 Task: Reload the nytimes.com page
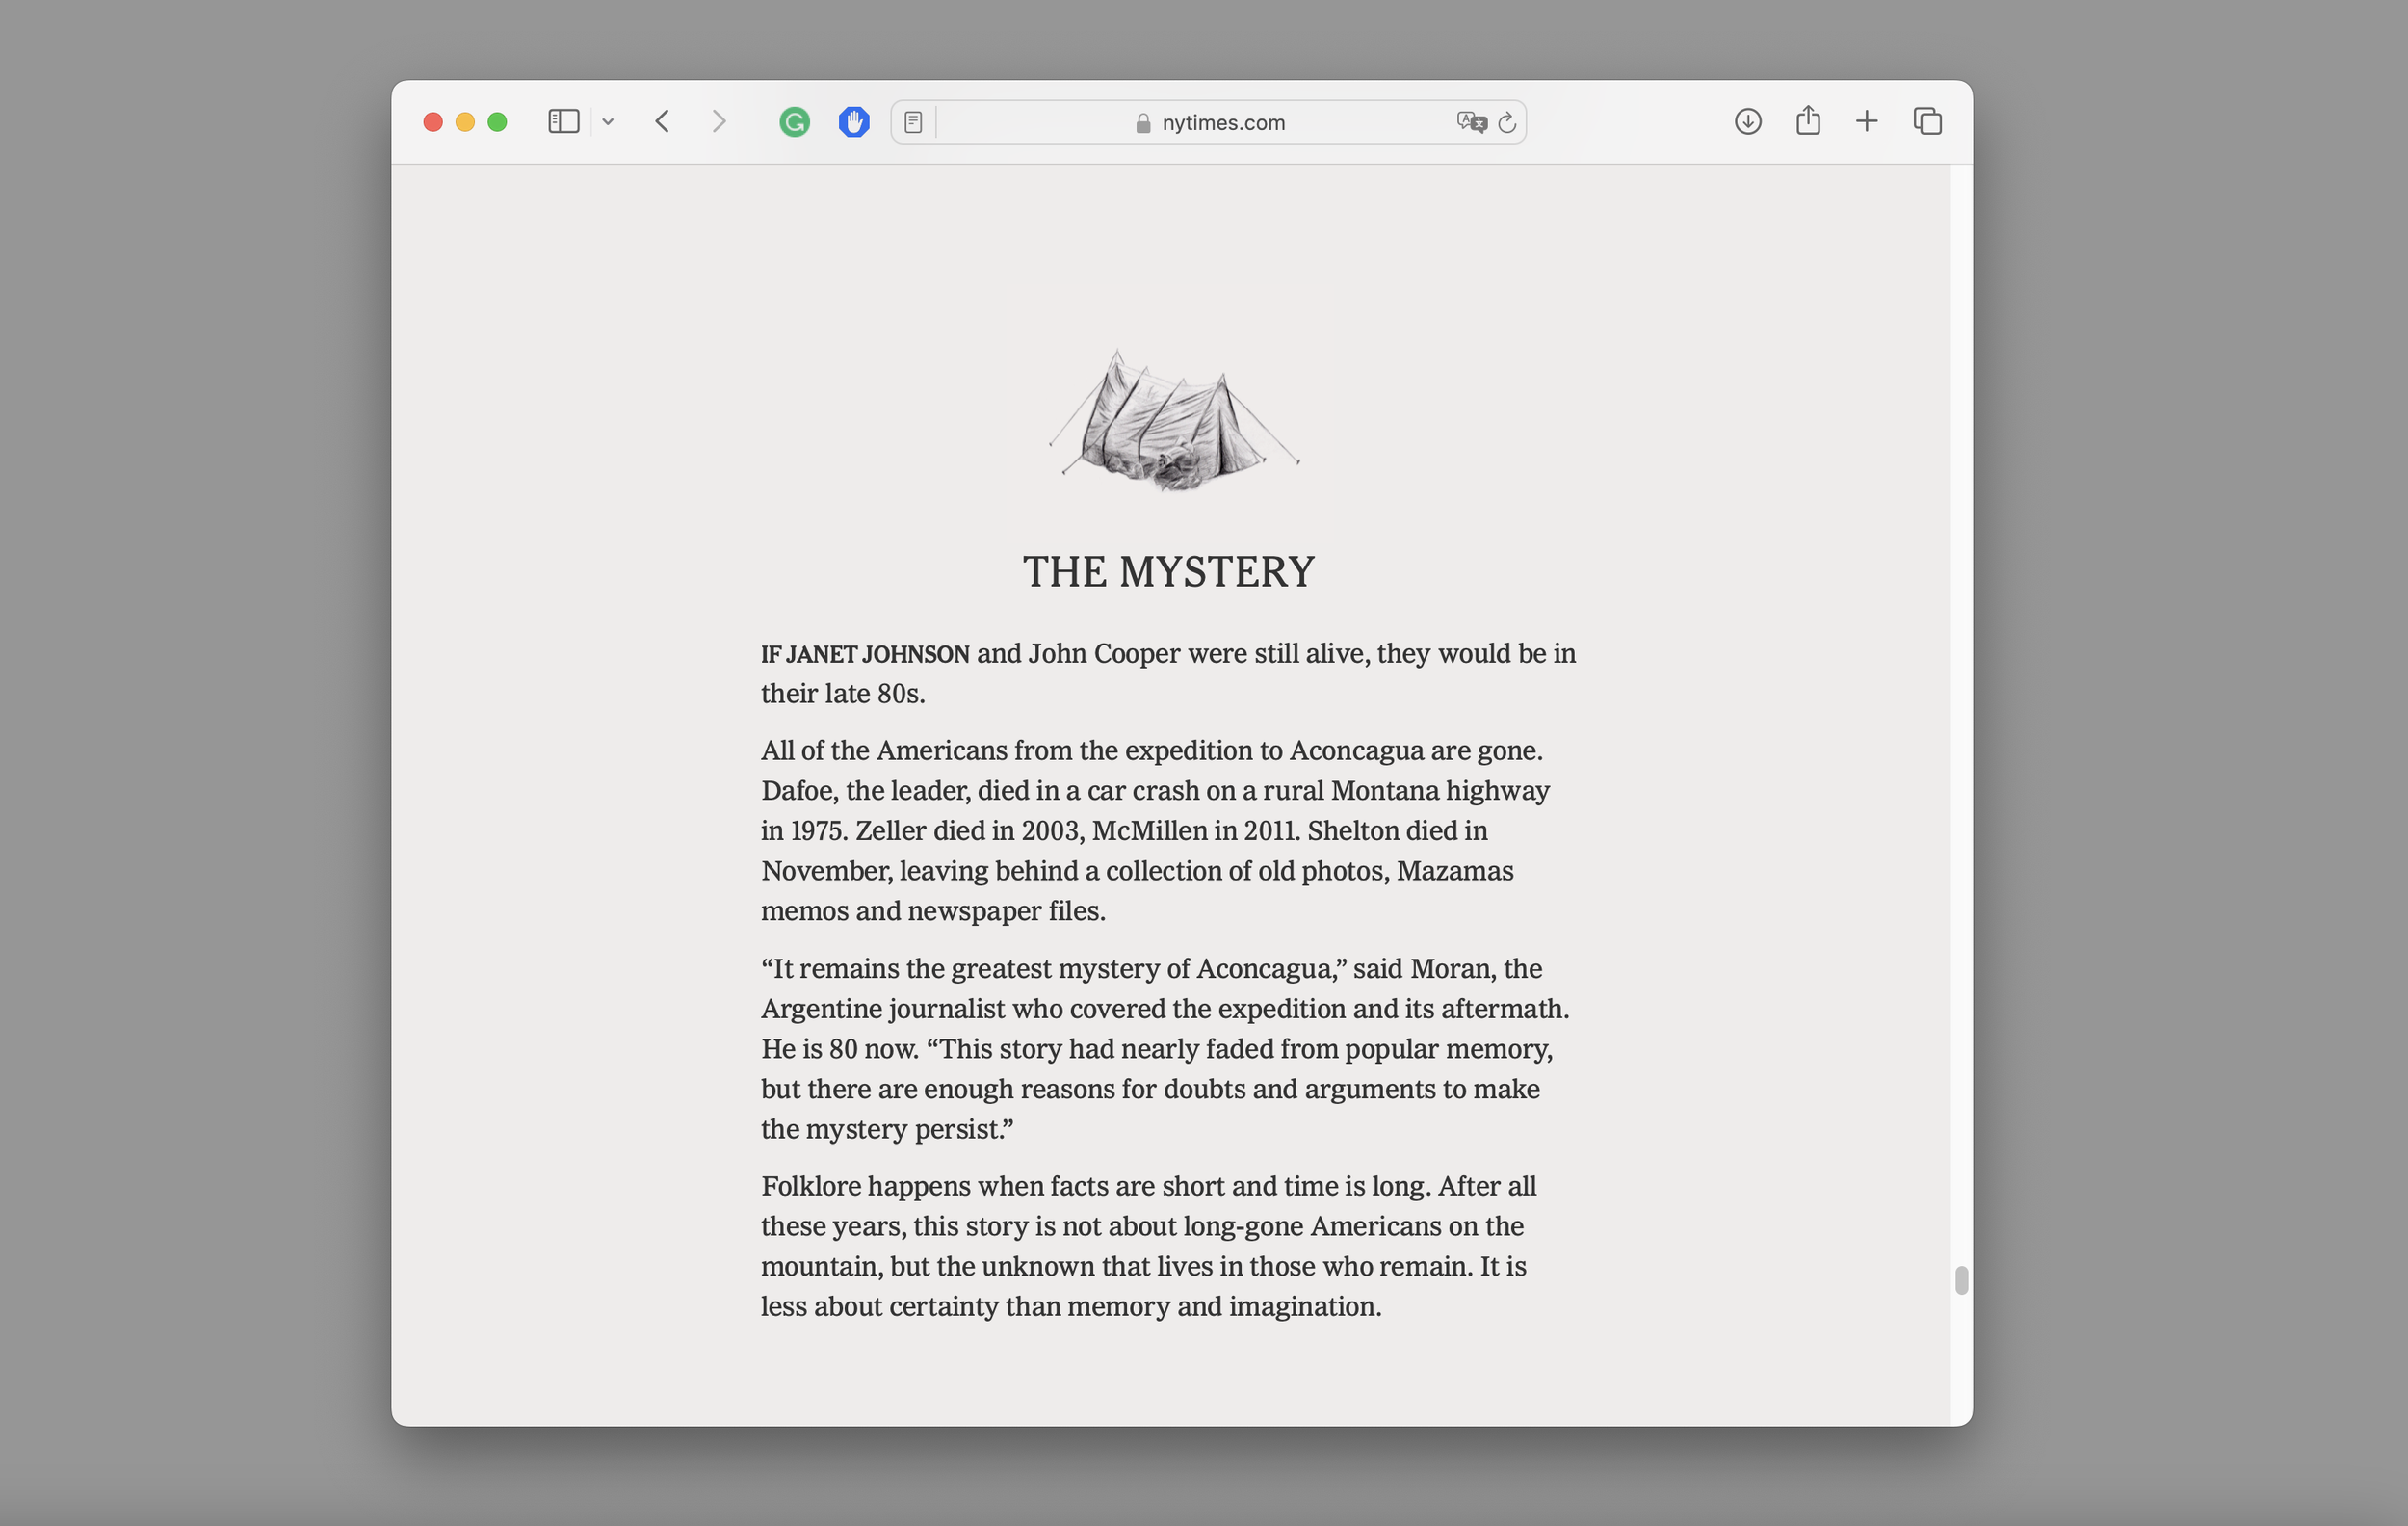(1507, 122)
